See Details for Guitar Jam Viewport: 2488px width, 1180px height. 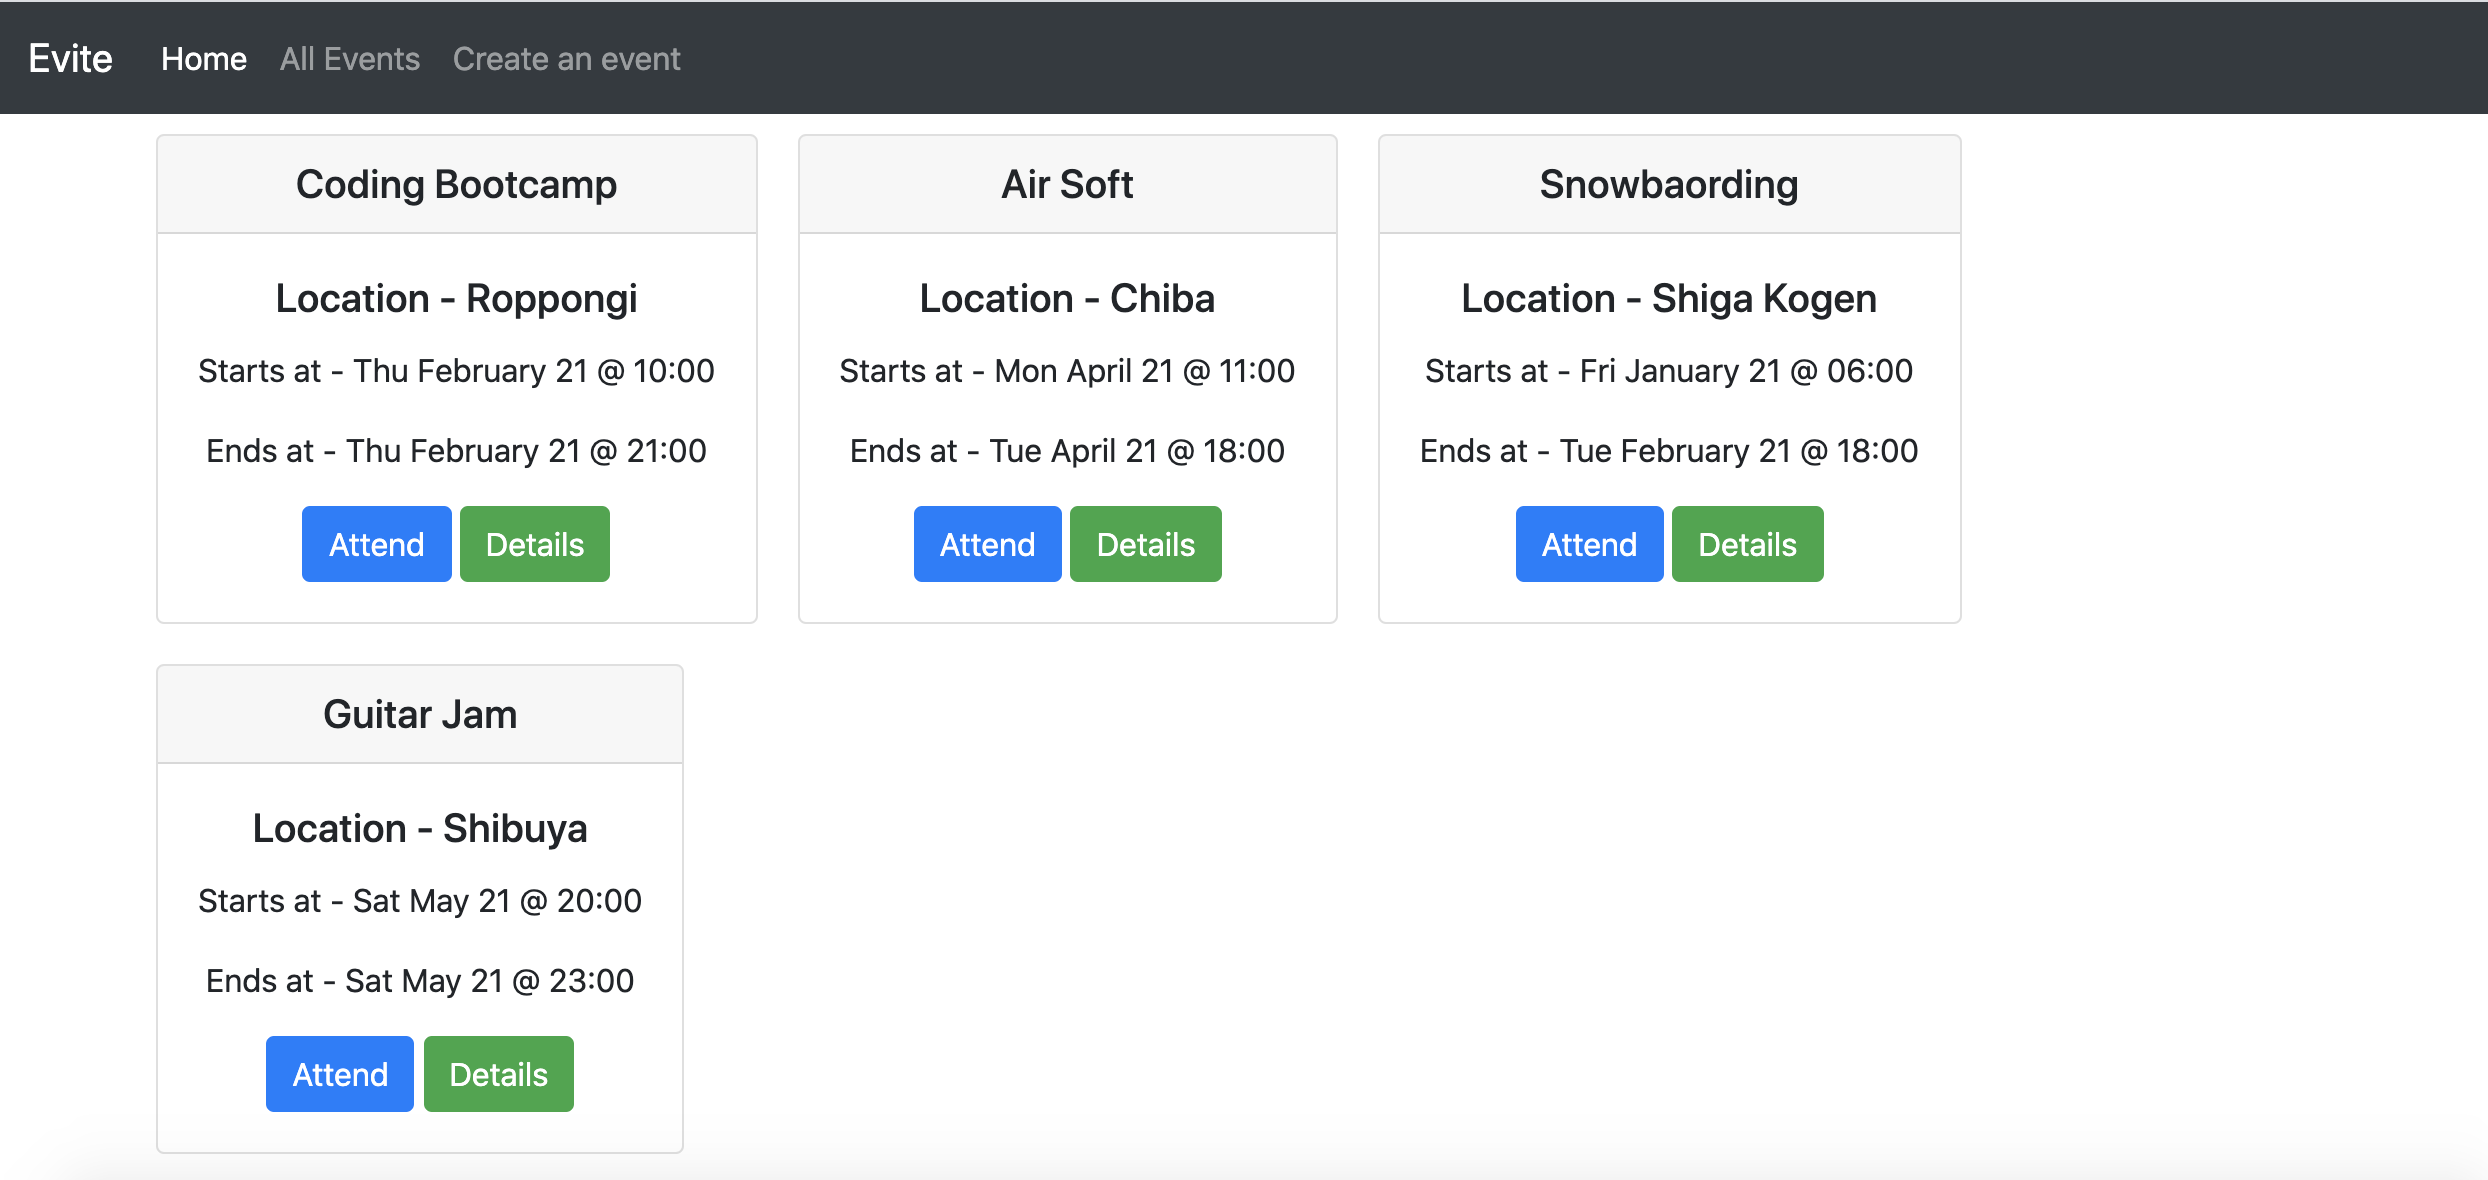click(498, 1074)
